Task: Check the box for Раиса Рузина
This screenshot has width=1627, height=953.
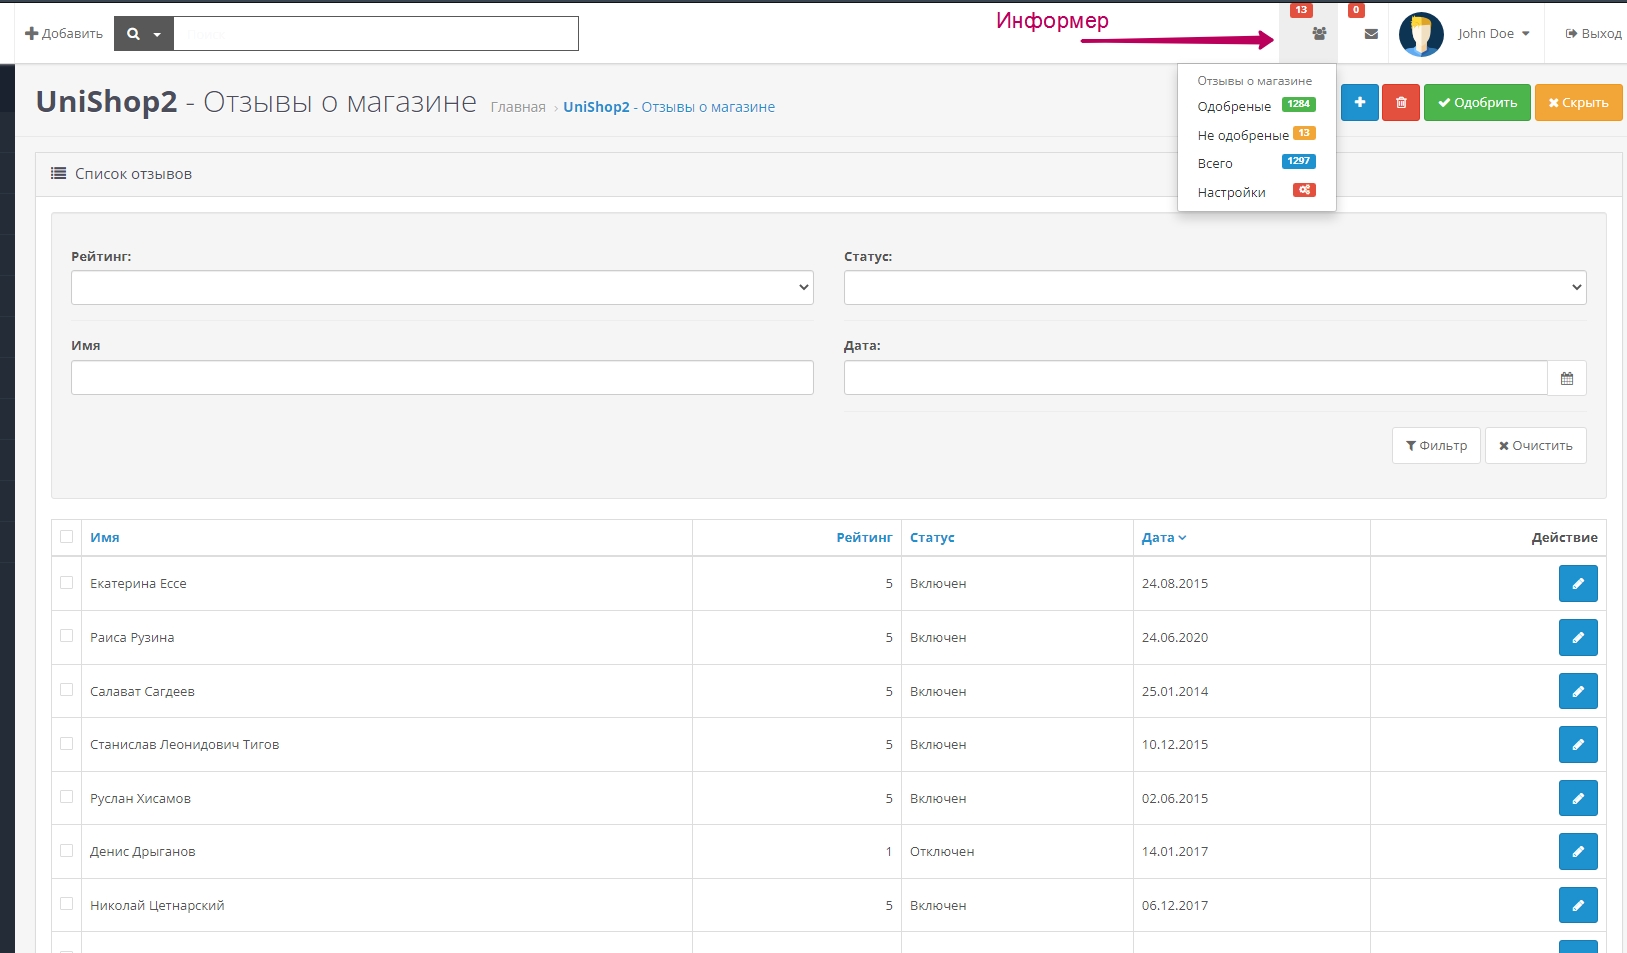Action: (67, 636)
